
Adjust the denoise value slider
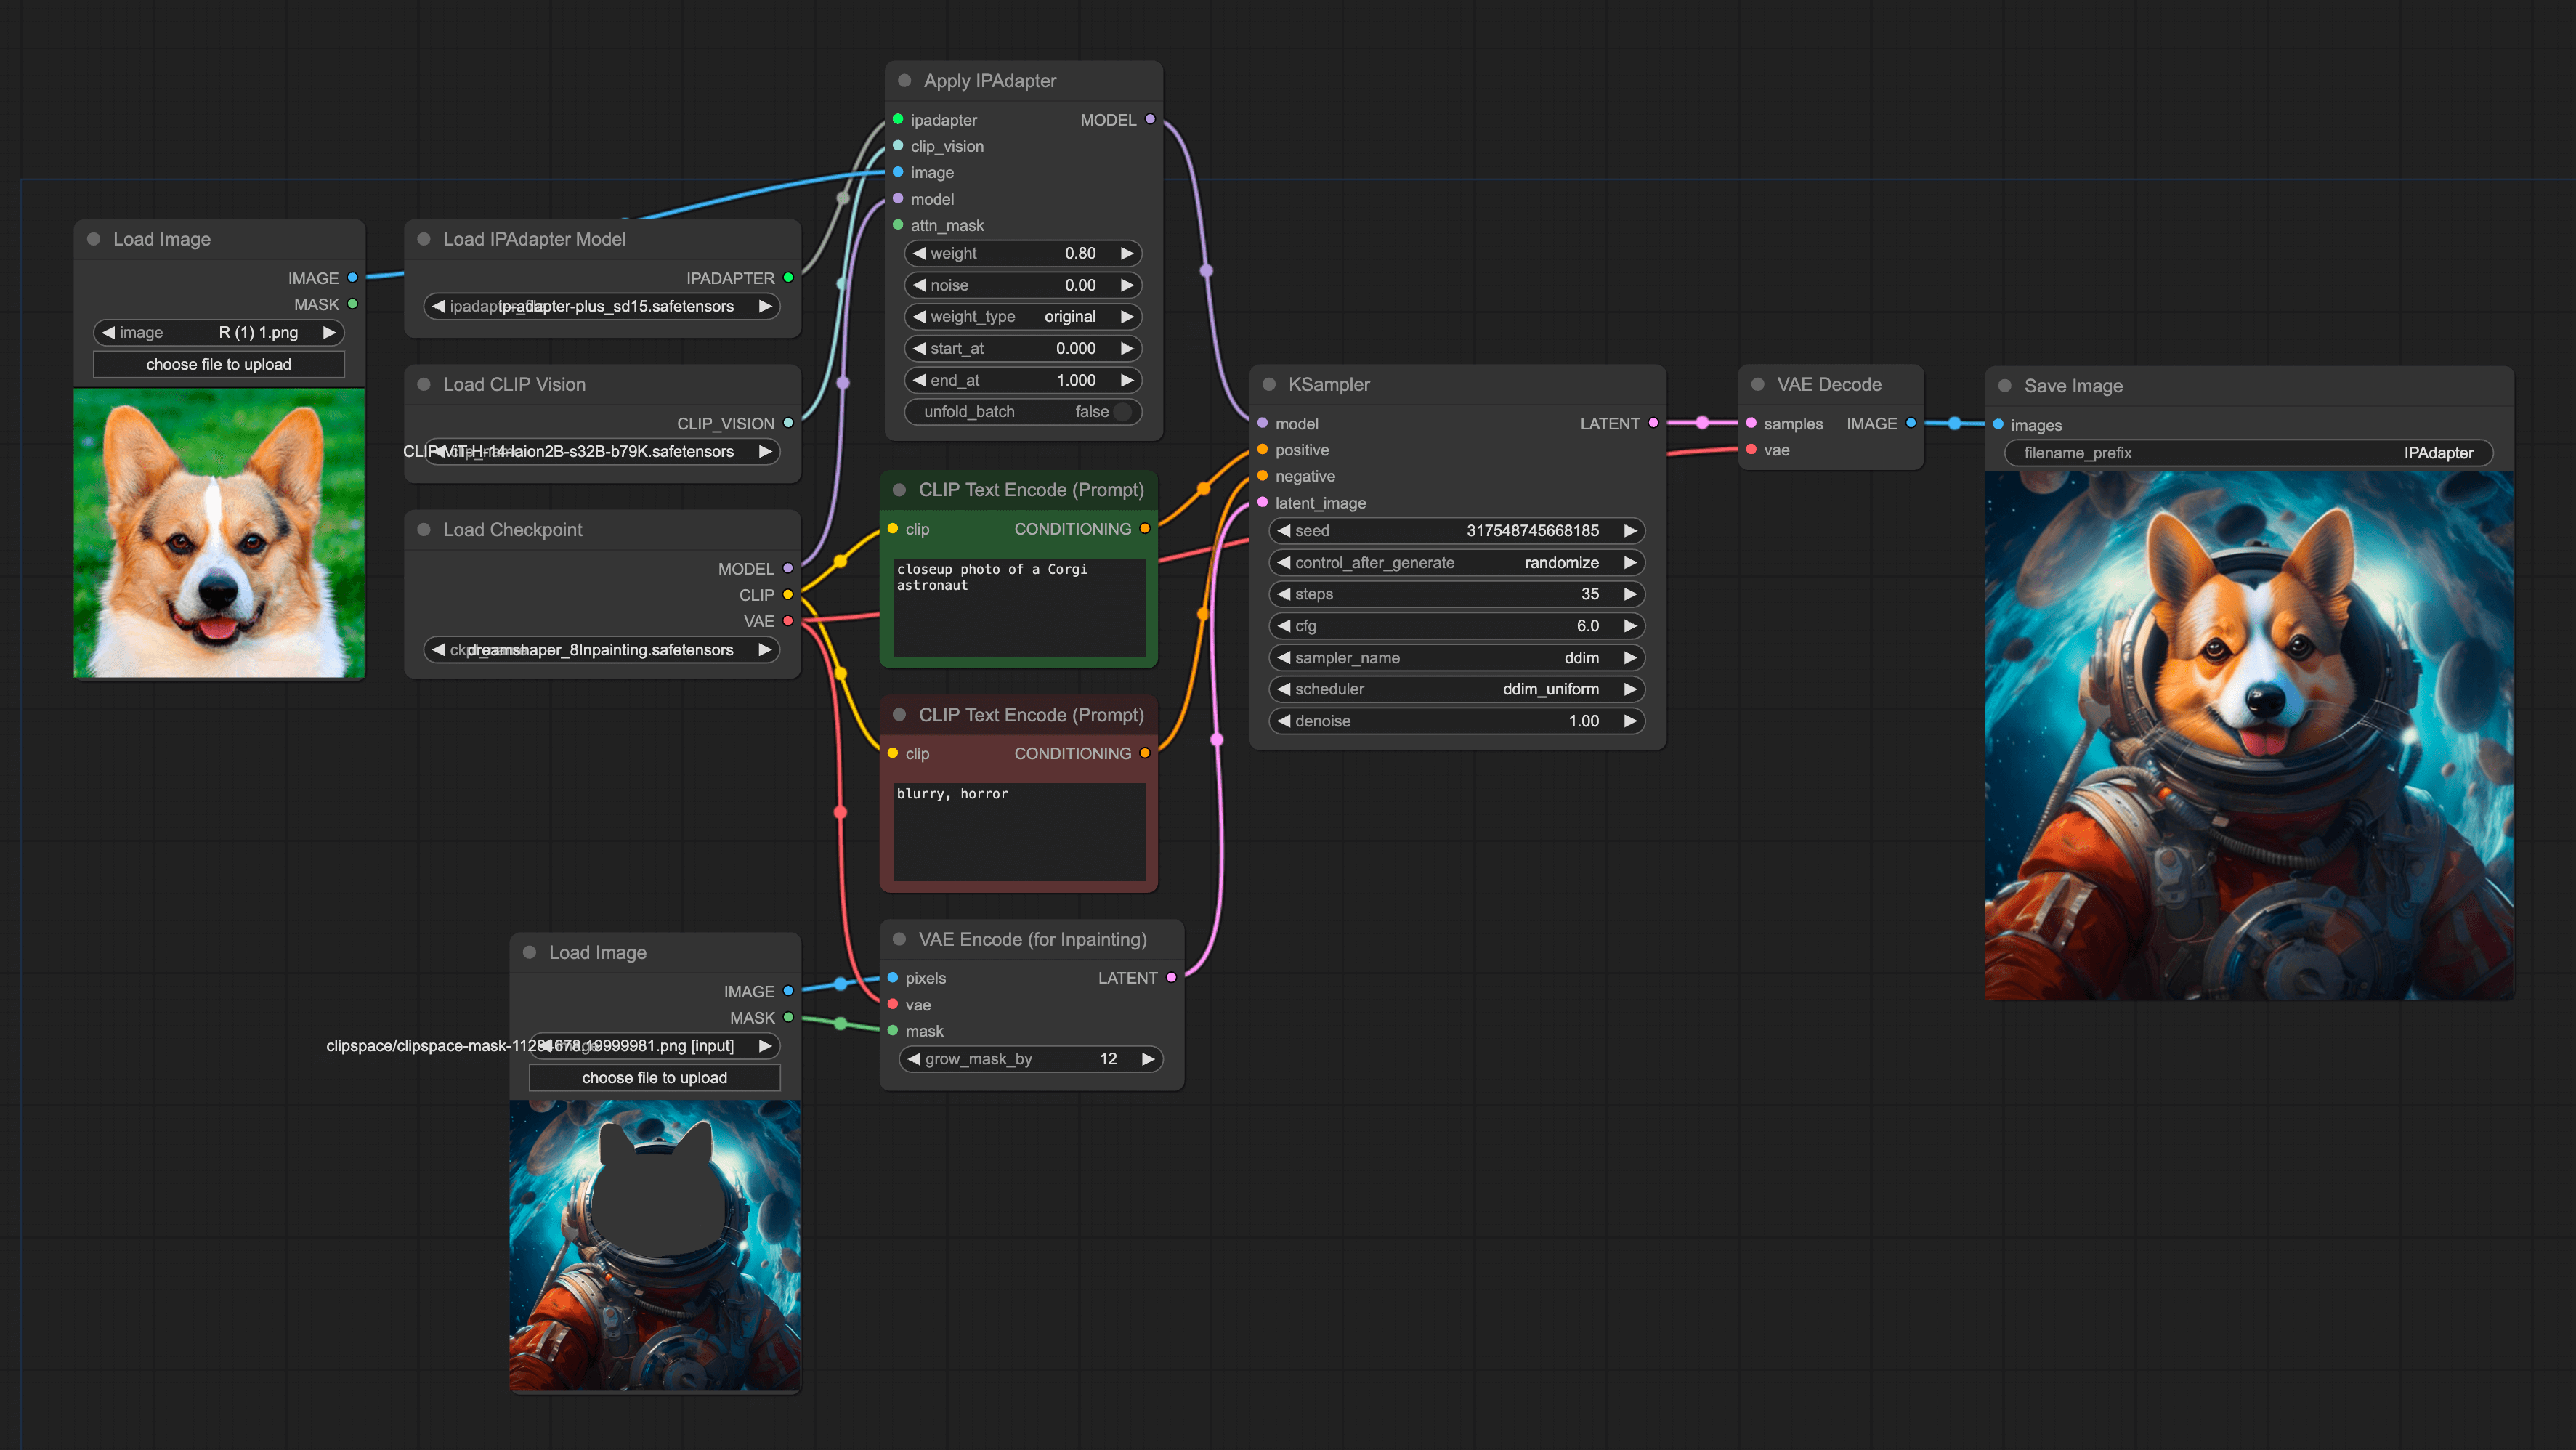click(1457, 721)
